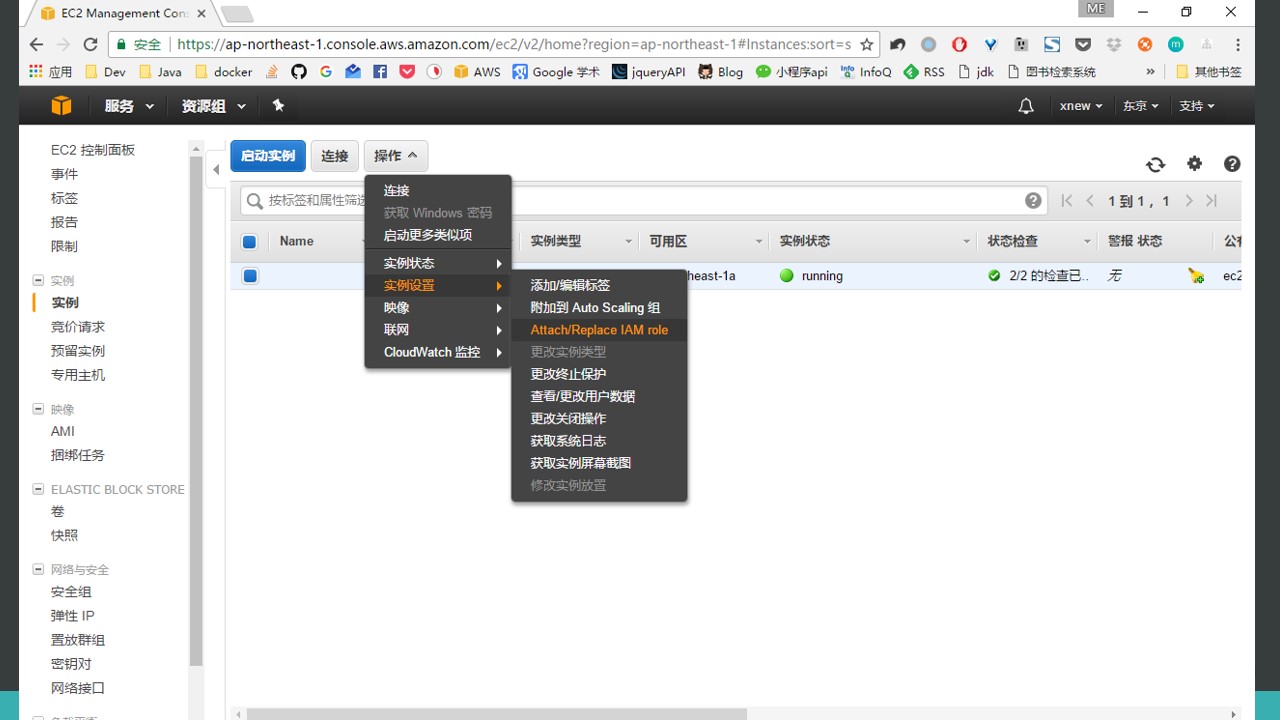1280x720 pixels.
Task: Go to the last results page icon
Action: 1212,201
